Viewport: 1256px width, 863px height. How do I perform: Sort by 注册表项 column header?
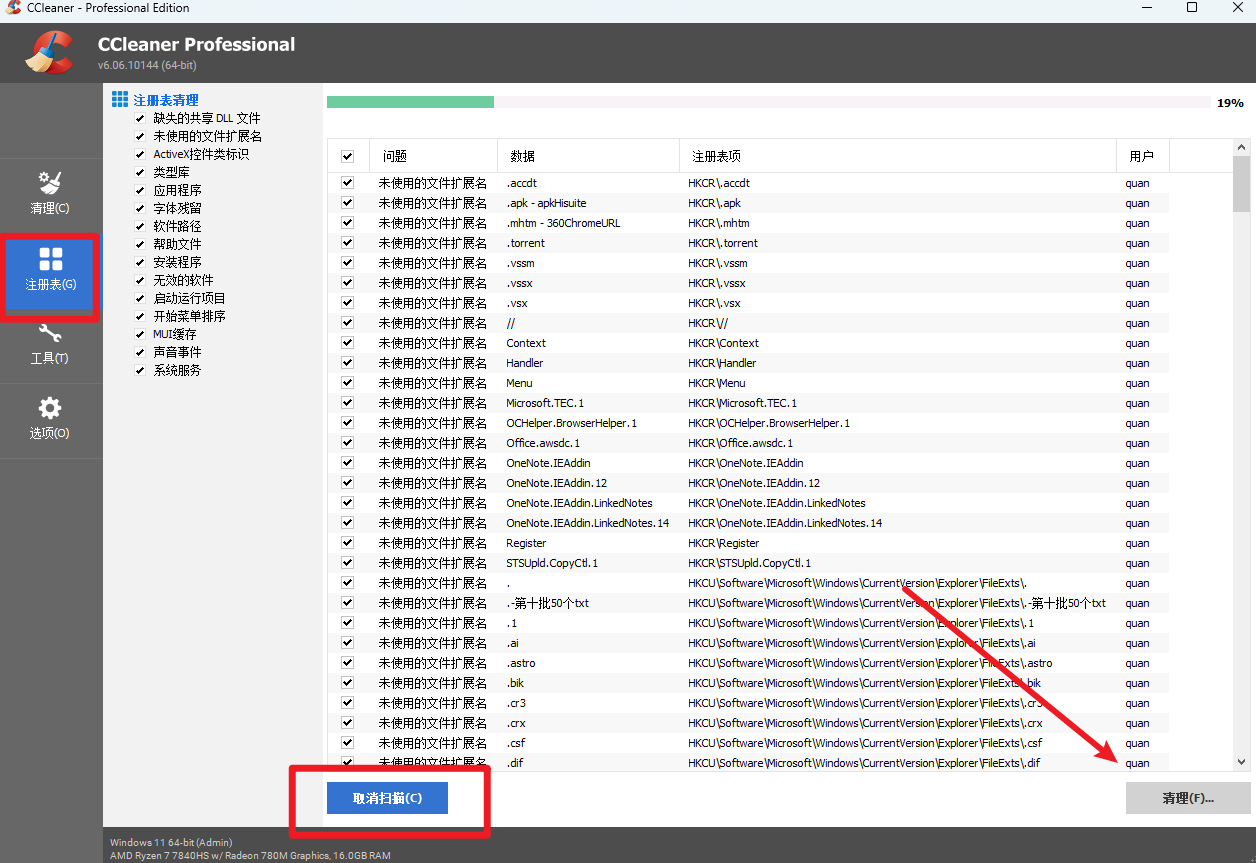(898, 156)
